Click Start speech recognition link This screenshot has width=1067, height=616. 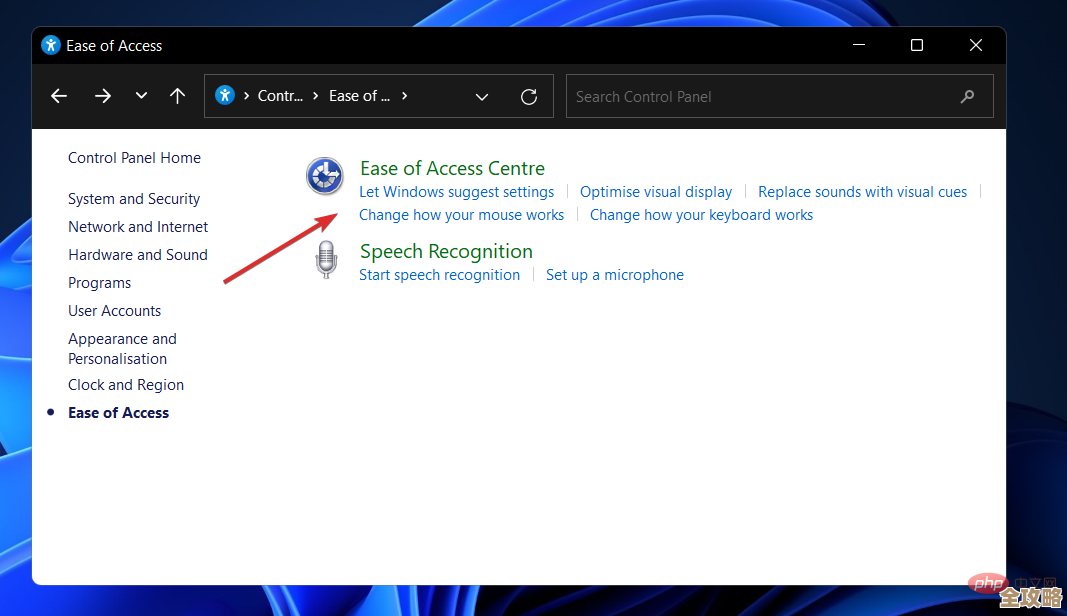(x=439, y=275)
